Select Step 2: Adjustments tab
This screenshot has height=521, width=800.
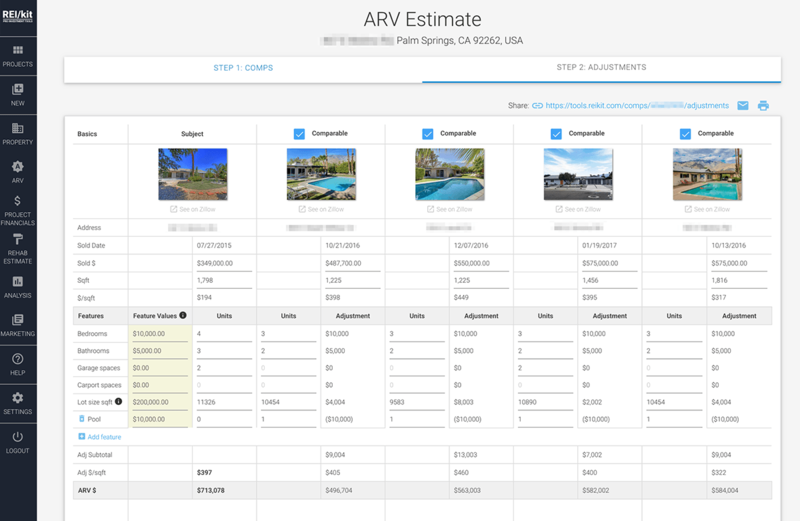click(x=601, y=68)
